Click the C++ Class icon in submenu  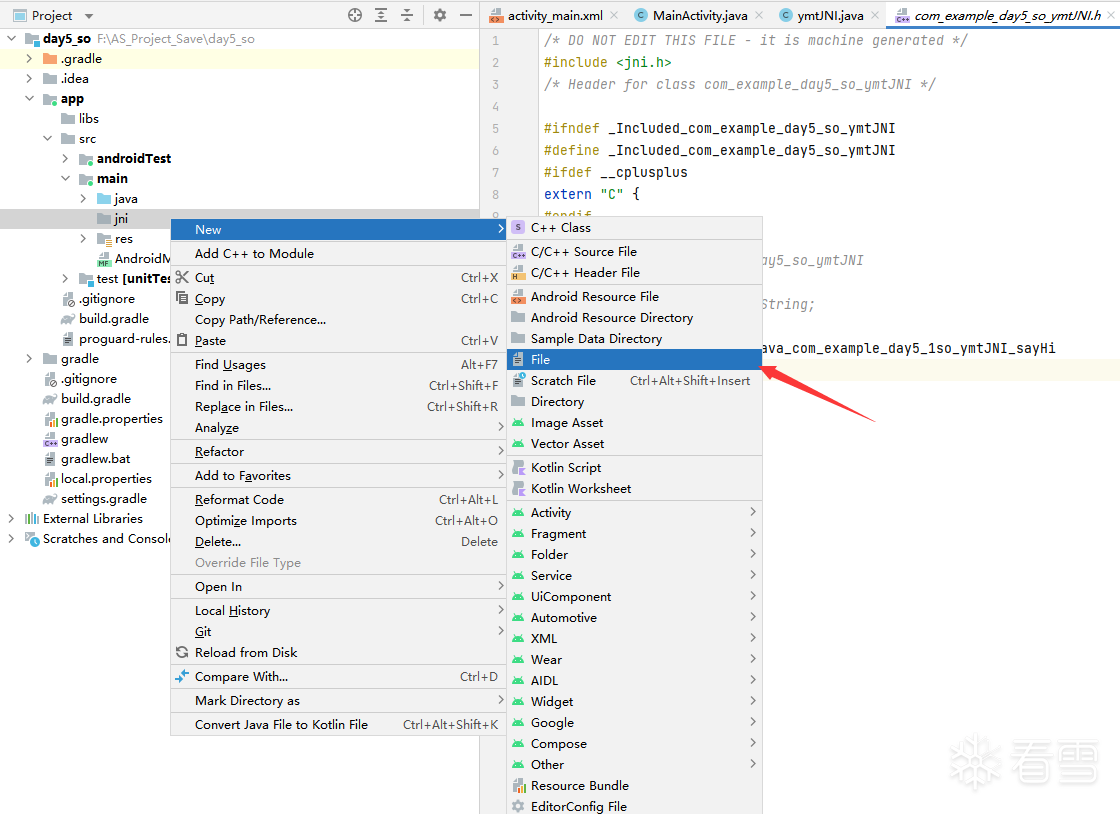519,228
